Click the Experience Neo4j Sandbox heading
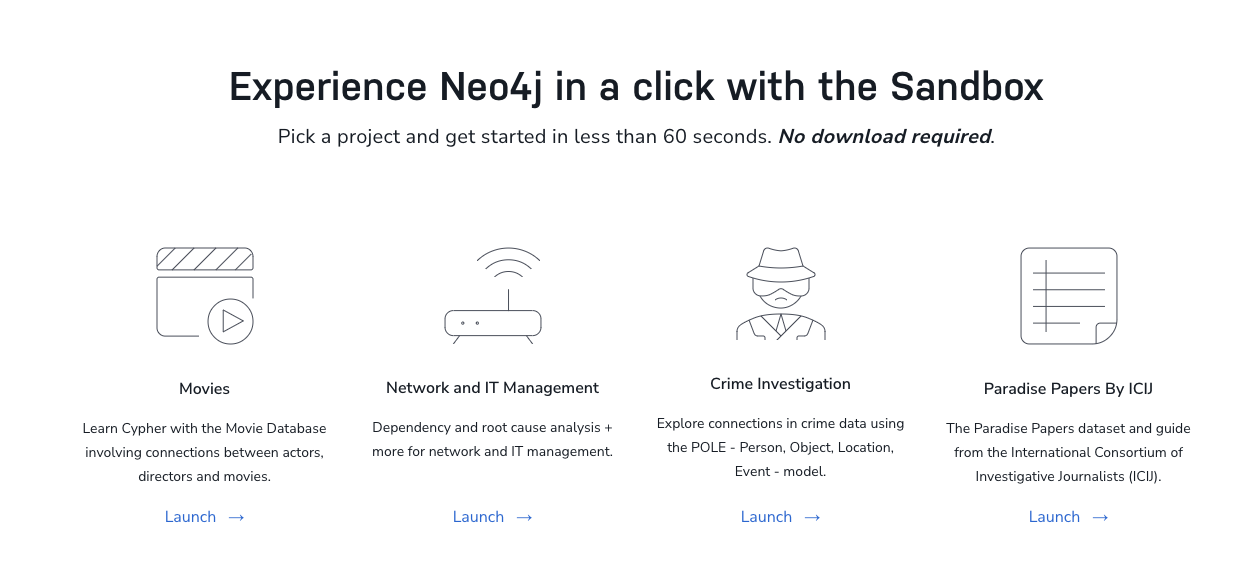The image size is (1235, 568). coord(636,87)
